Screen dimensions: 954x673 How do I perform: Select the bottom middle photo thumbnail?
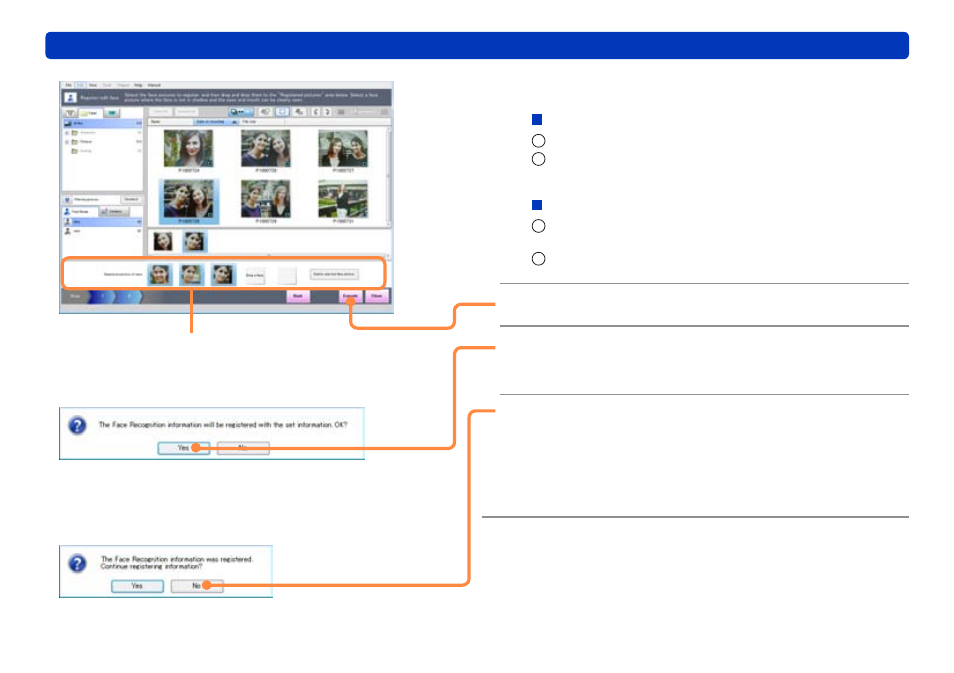pos(266,199)
